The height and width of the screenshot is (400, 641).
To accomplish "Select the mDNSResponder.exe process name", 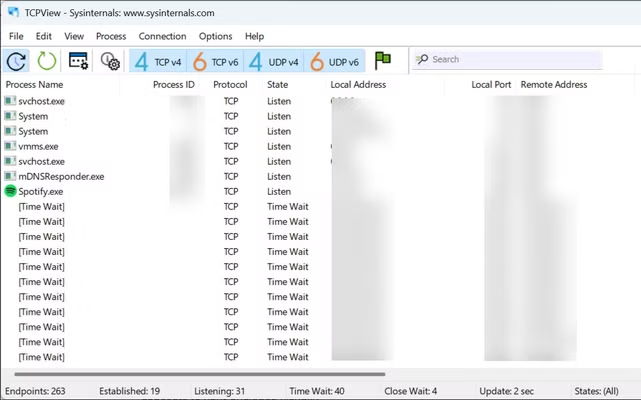I will coord(61,177).
